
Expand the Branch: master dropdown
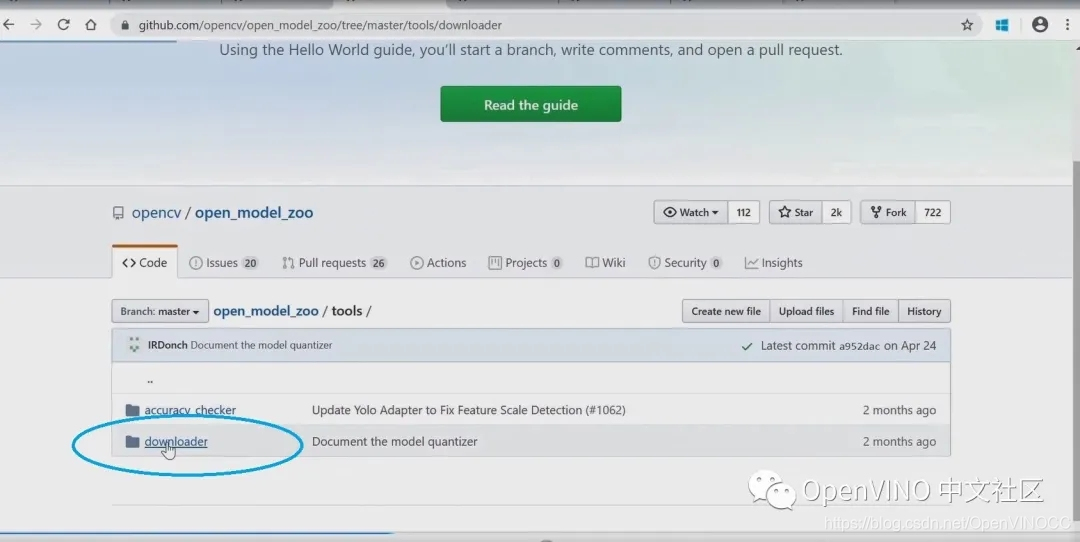(x=160, y=311)
